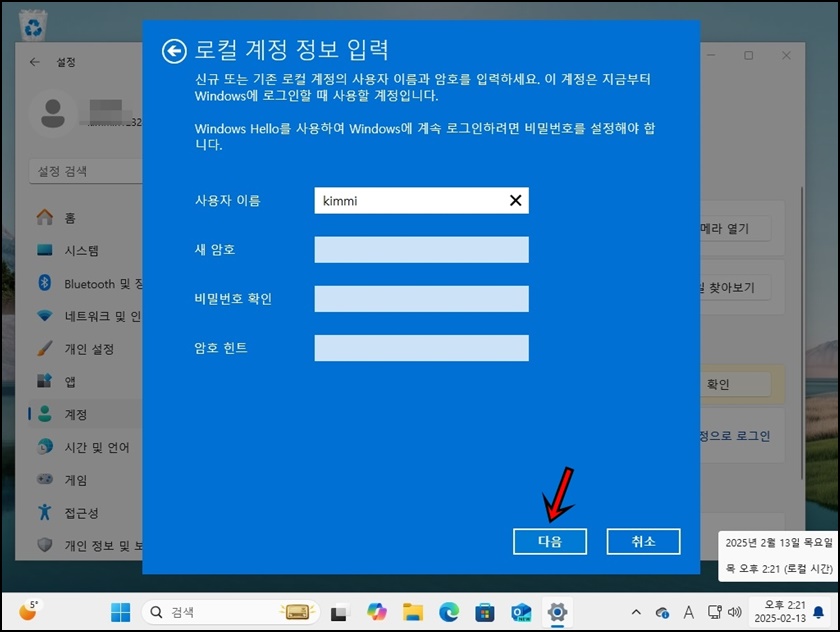Open Task View on taskbar
The height and width of the screenshot is (632, 840).
[340, 612]
